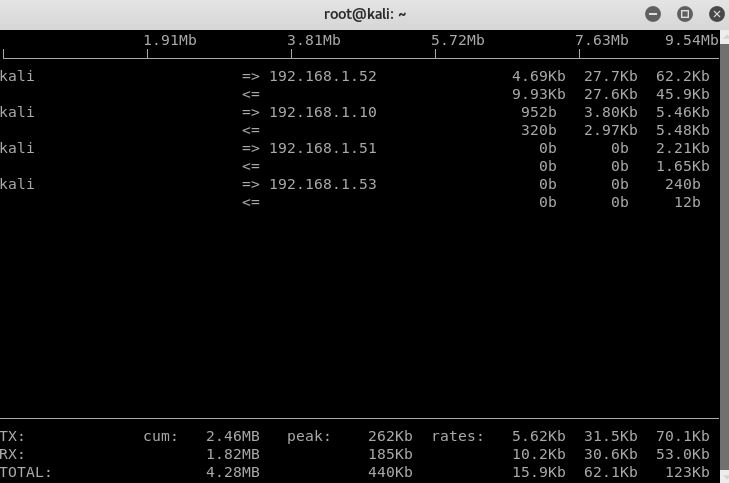Click peak RX value 185Kb
Image resolution: width=729 pixels, height=483 pixels.
390,454
